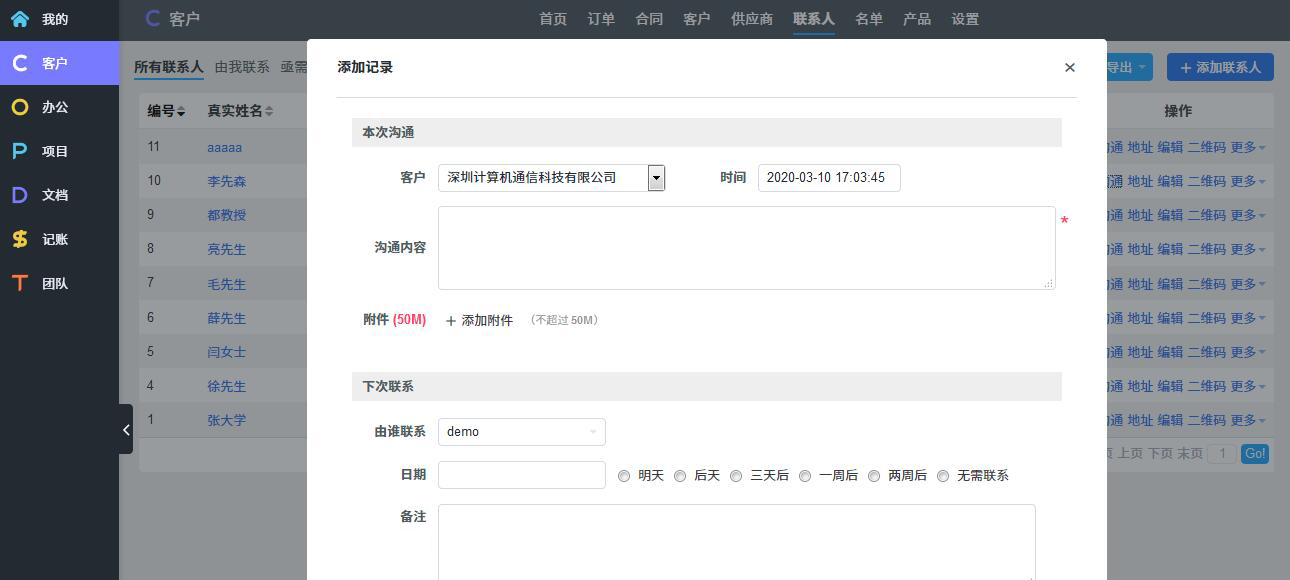Close the 添加记录 dialog with the X
Screen dimensions: 1290x580
pos(1070,68)
